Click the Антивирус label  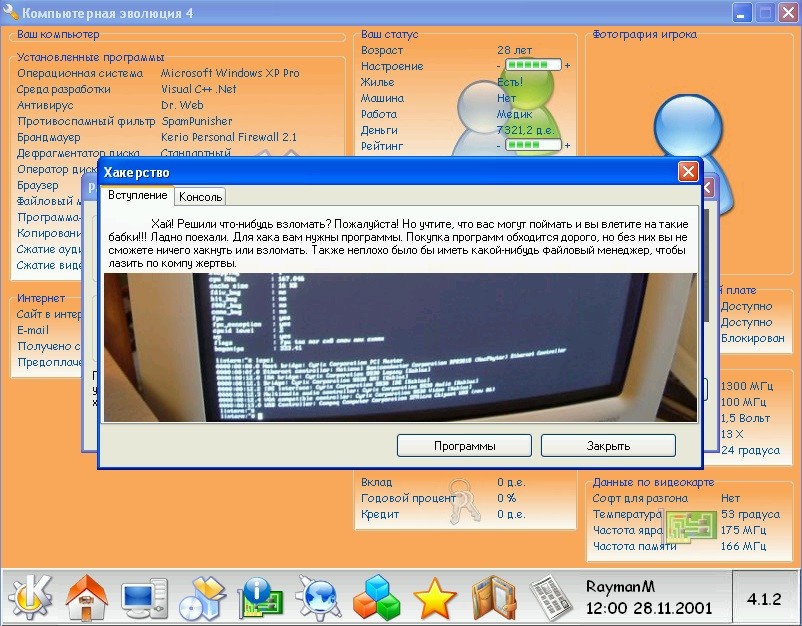click(45, 105)
